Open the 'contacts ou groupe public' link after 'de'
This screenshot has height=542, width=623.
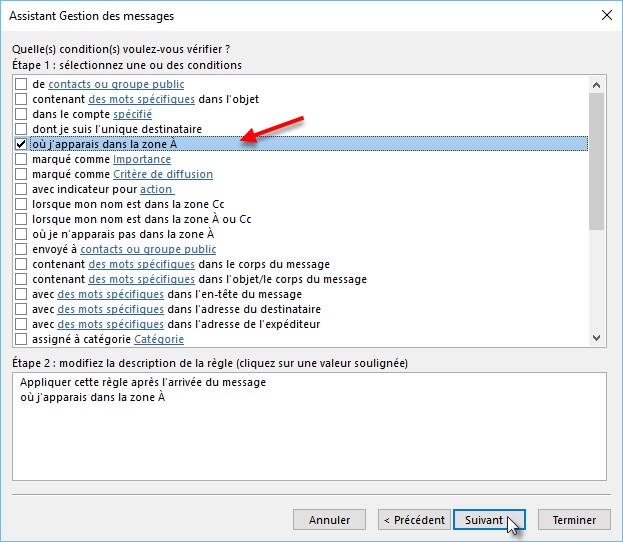pos(116,84)
